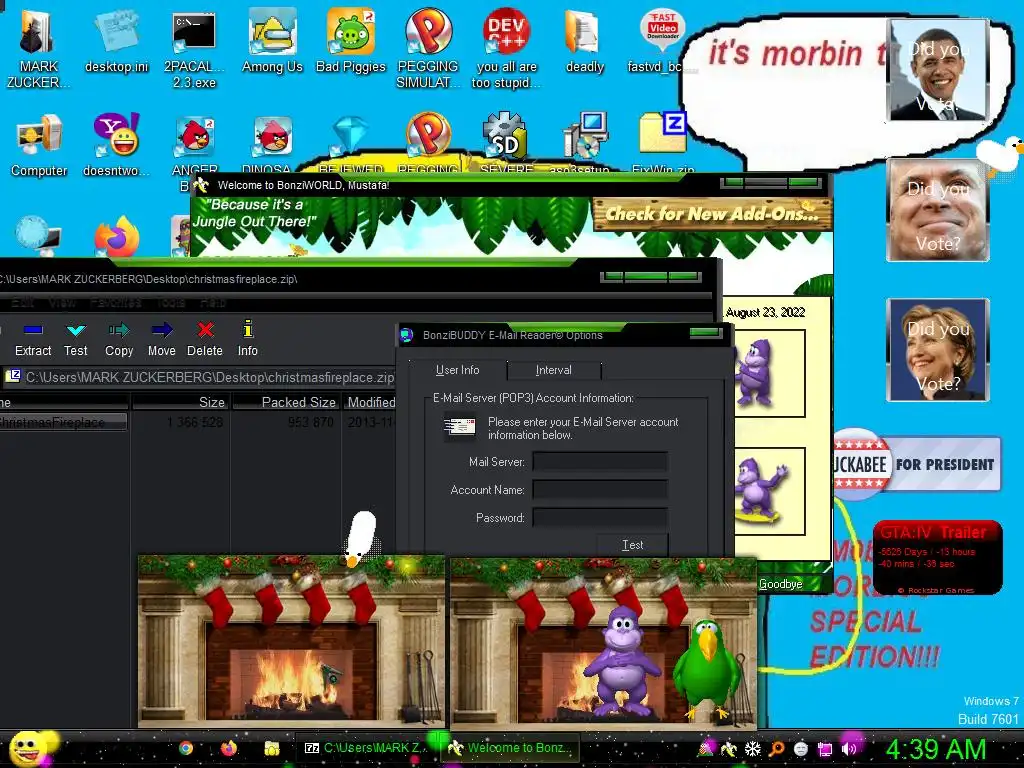Click the 4:39 AM taskbar clock
This screenshot has width=1024, height=768.
tap(935, 749)
